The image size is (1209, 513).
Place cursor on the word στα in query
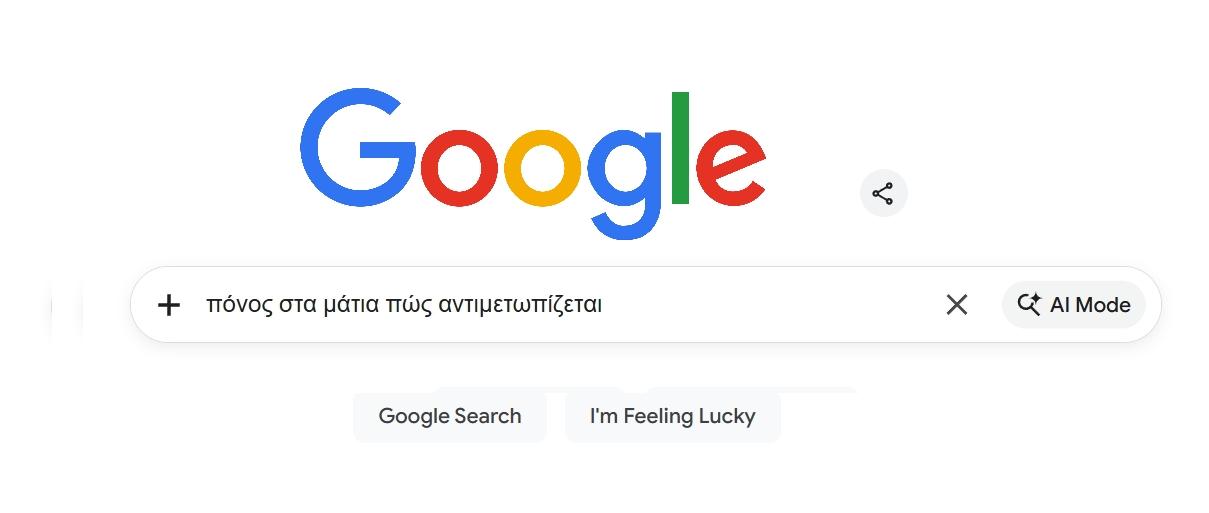tap(298, 305)
